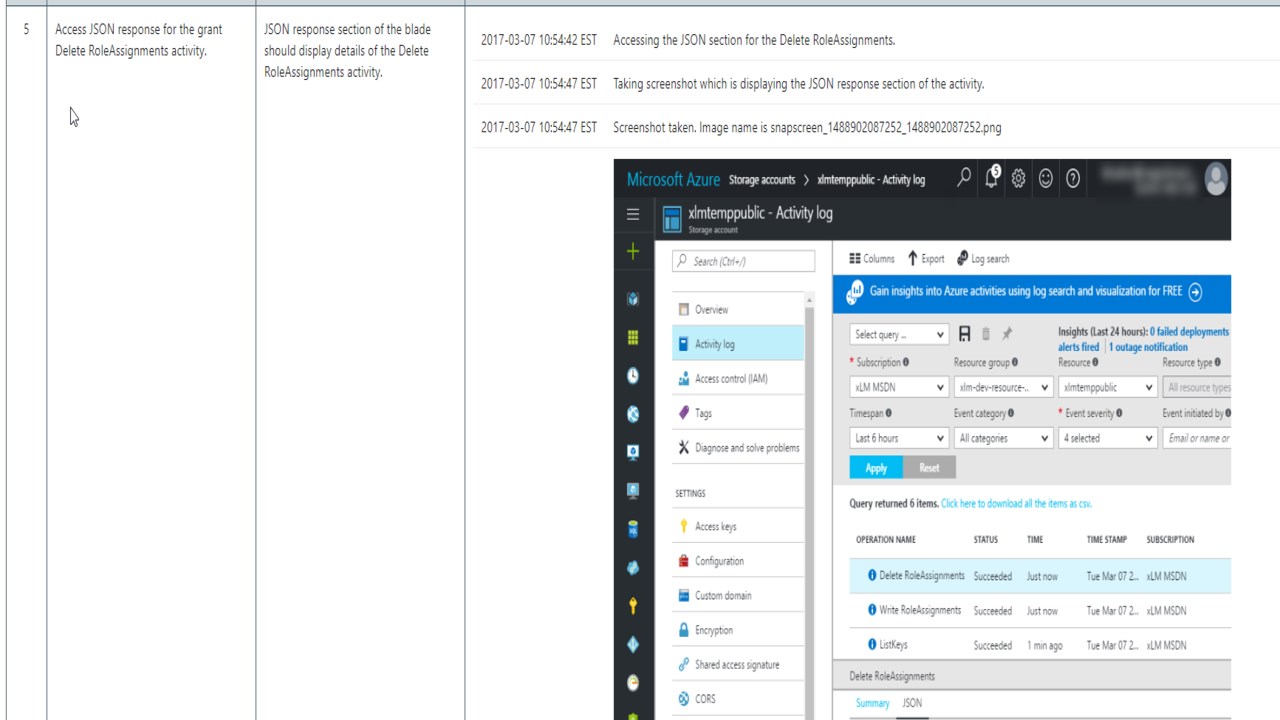Viewport: 1280px width, 720px height.
Task: Open Tags menu item
Action: coord(738,413)
